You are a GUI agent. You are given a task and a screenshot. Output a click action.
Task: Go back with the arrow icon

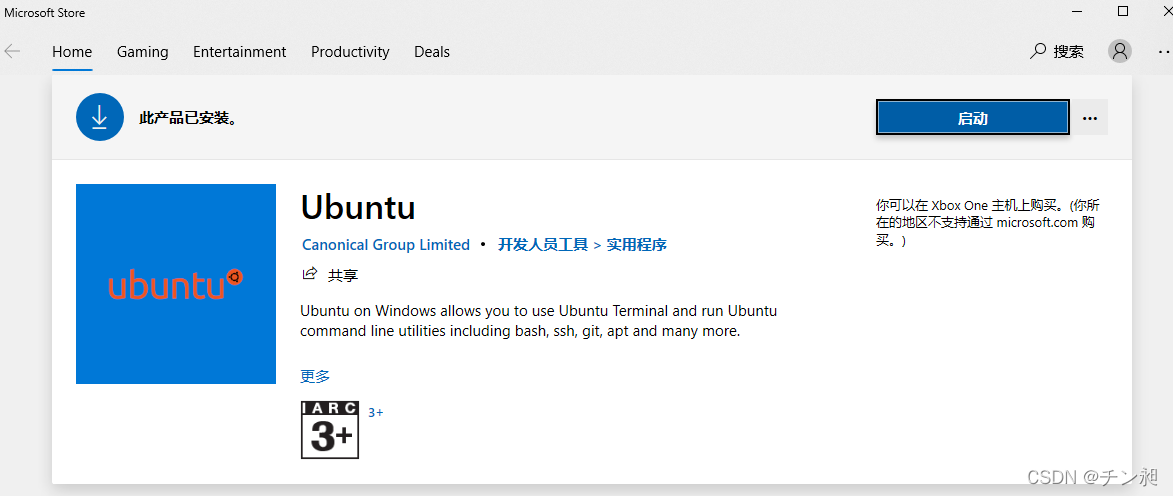click(x=12, y=52)
